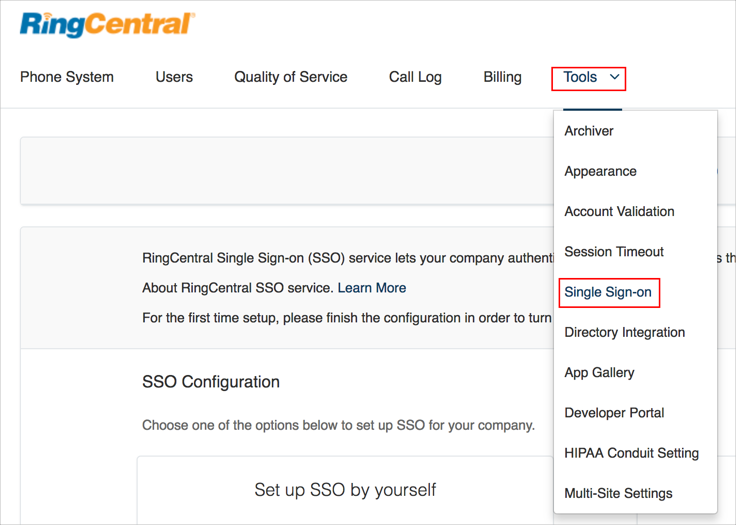Select HIPAA Conduit Setting
This screenshot has width=736, height=525.
(631, 453)
